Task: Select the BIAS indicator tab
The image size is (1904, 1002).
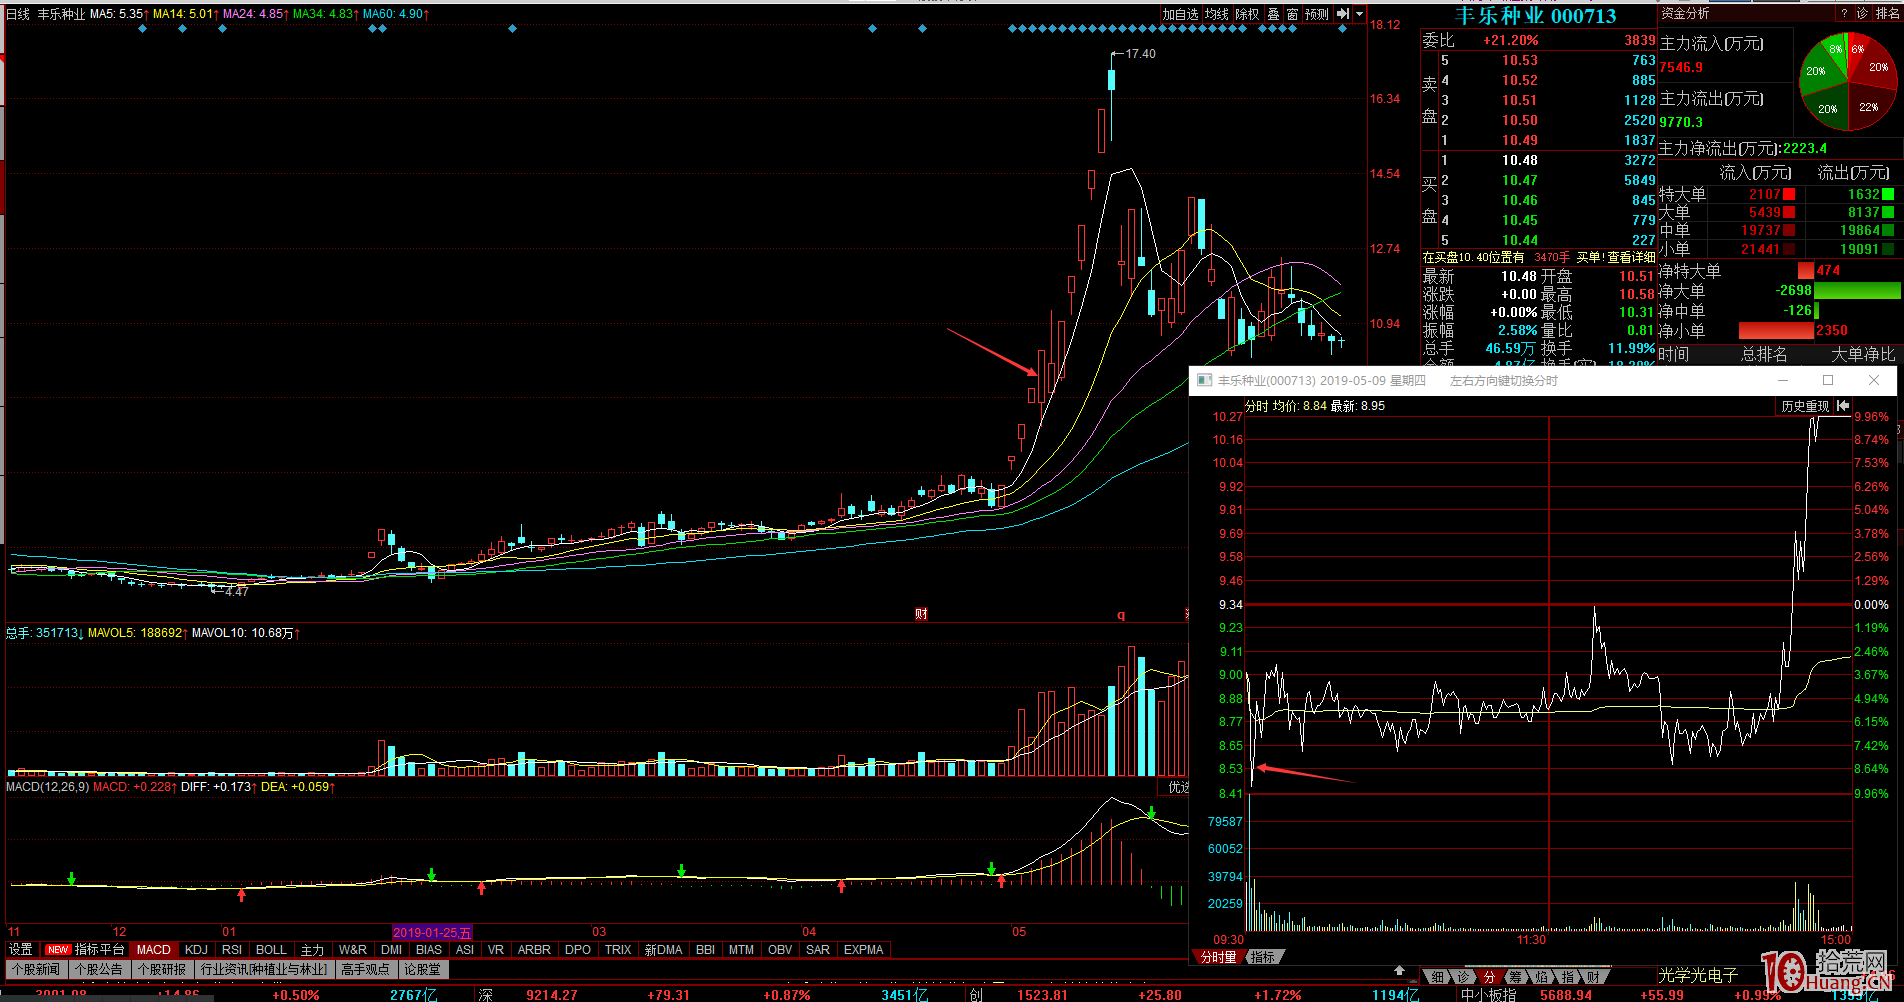Action: click(x=429, y=949)
